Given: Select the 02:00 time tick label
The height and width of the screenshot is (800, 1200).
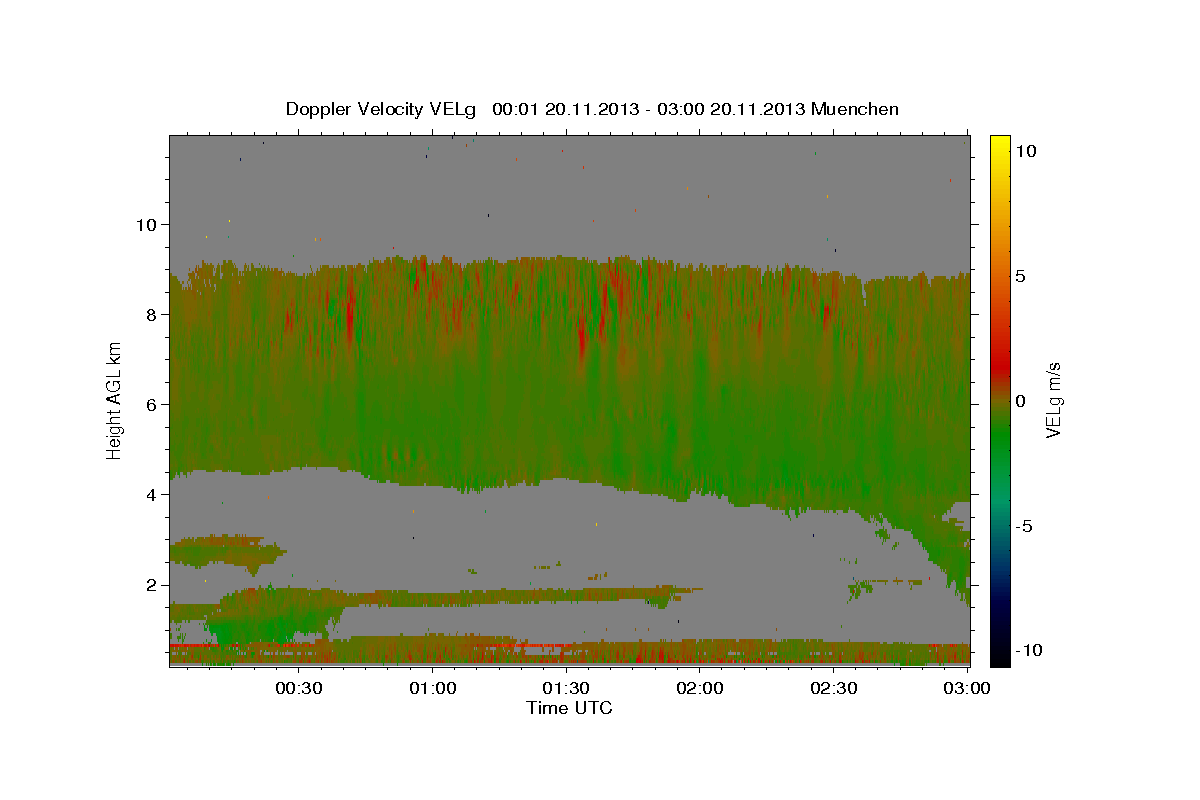Looking at the screenshot, I should coord(700,689).
